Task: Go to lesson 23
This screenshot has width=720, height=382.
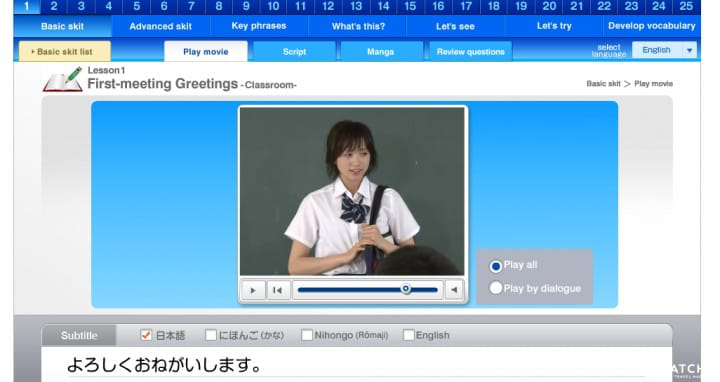Action: 631,6
